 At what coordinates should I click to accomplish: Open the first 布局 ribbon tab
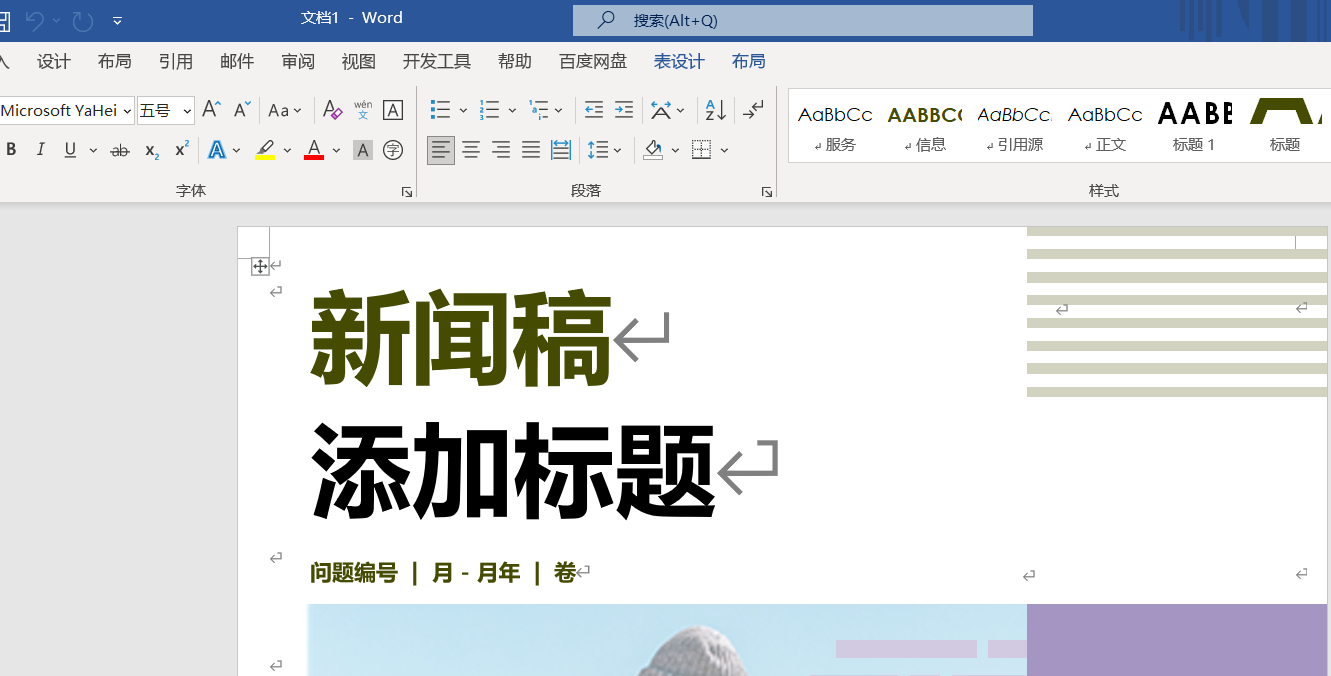point(115,61)
